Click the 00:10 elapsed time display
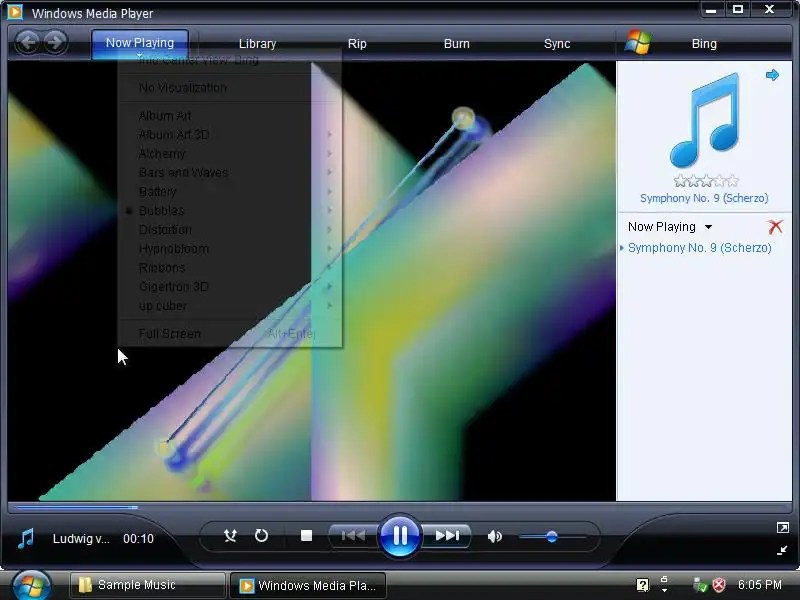 tap(138, 539)
